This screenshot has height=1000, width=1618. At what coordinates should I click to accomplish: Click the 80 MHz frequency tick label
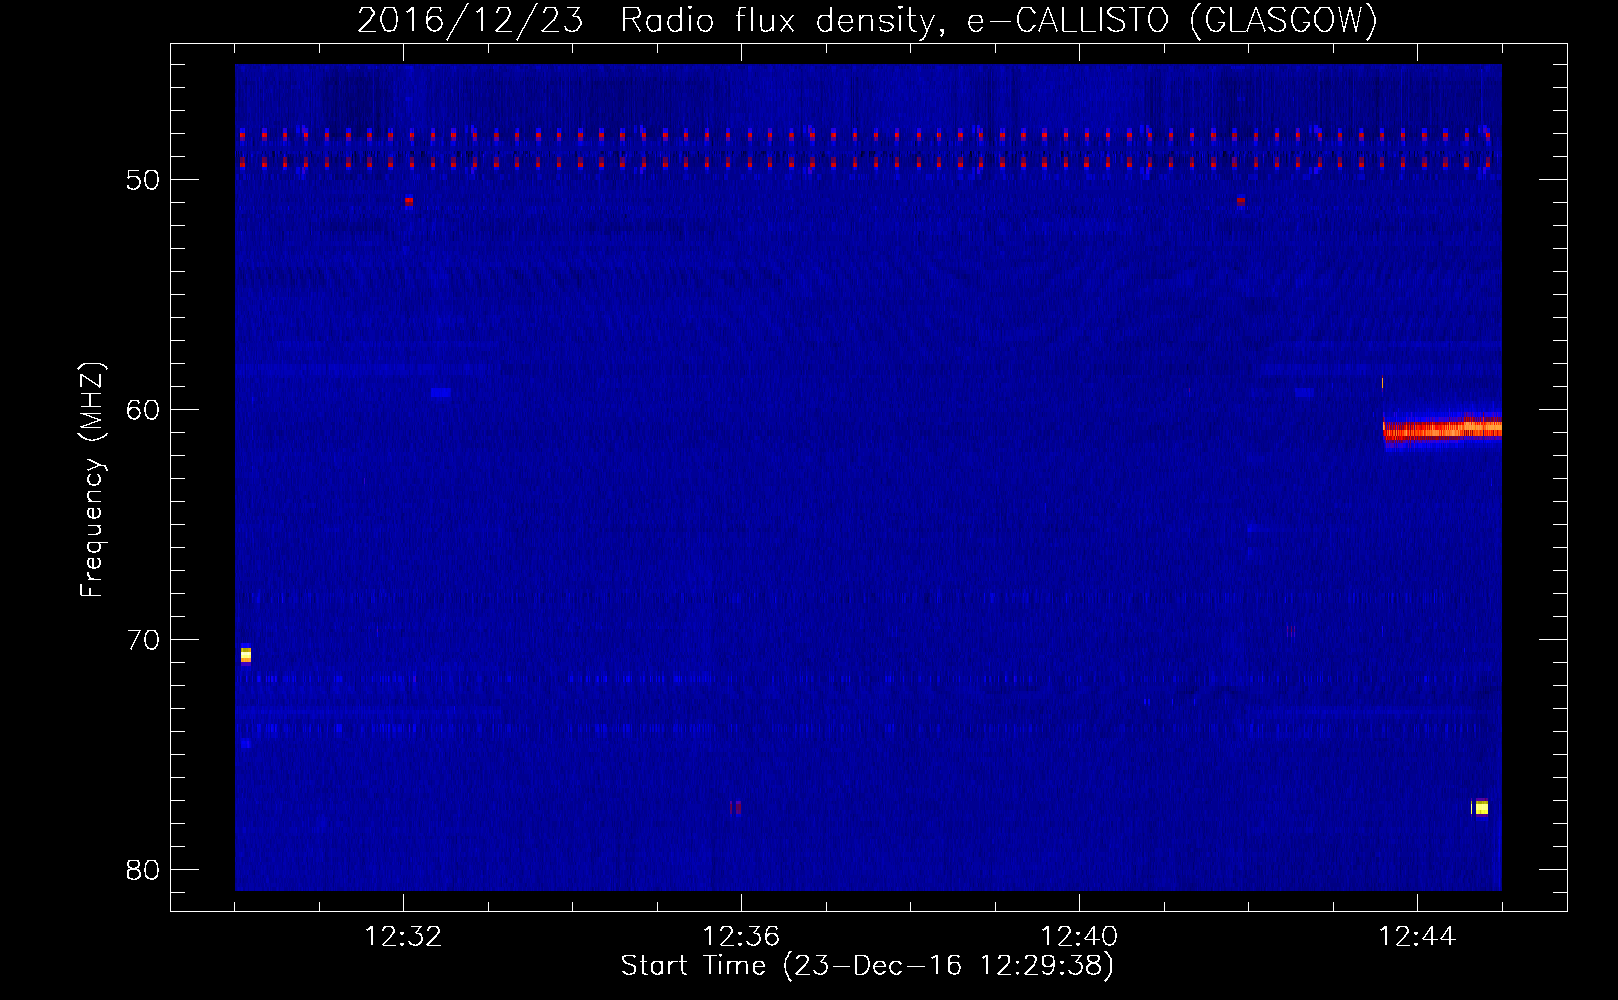click(x=143, y=870)
